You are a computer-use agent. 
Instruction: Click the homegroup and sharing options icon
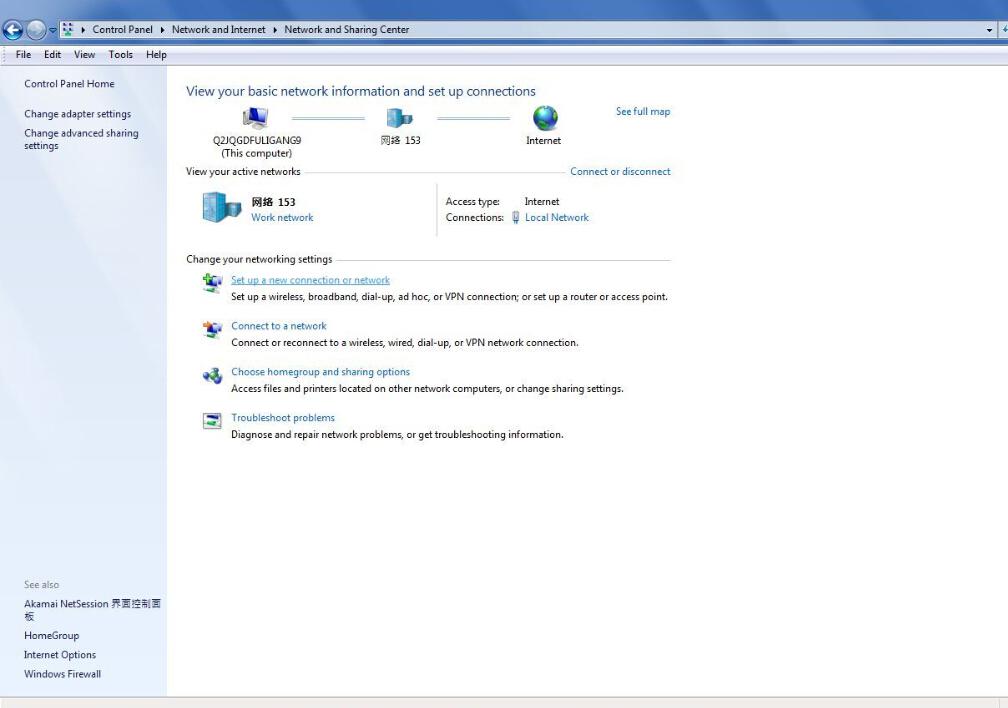pos(212,376)
